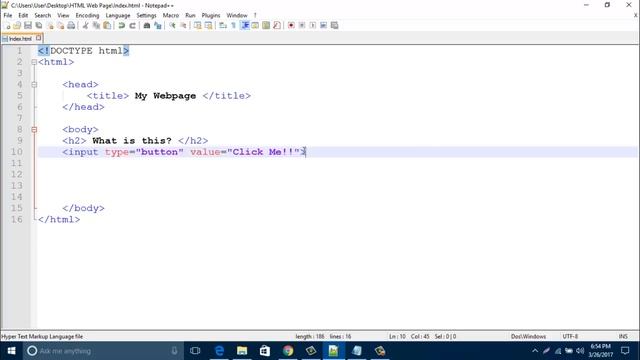Open Google Chrome from the taskbar
640x360 pixels.
coord(288,351)
